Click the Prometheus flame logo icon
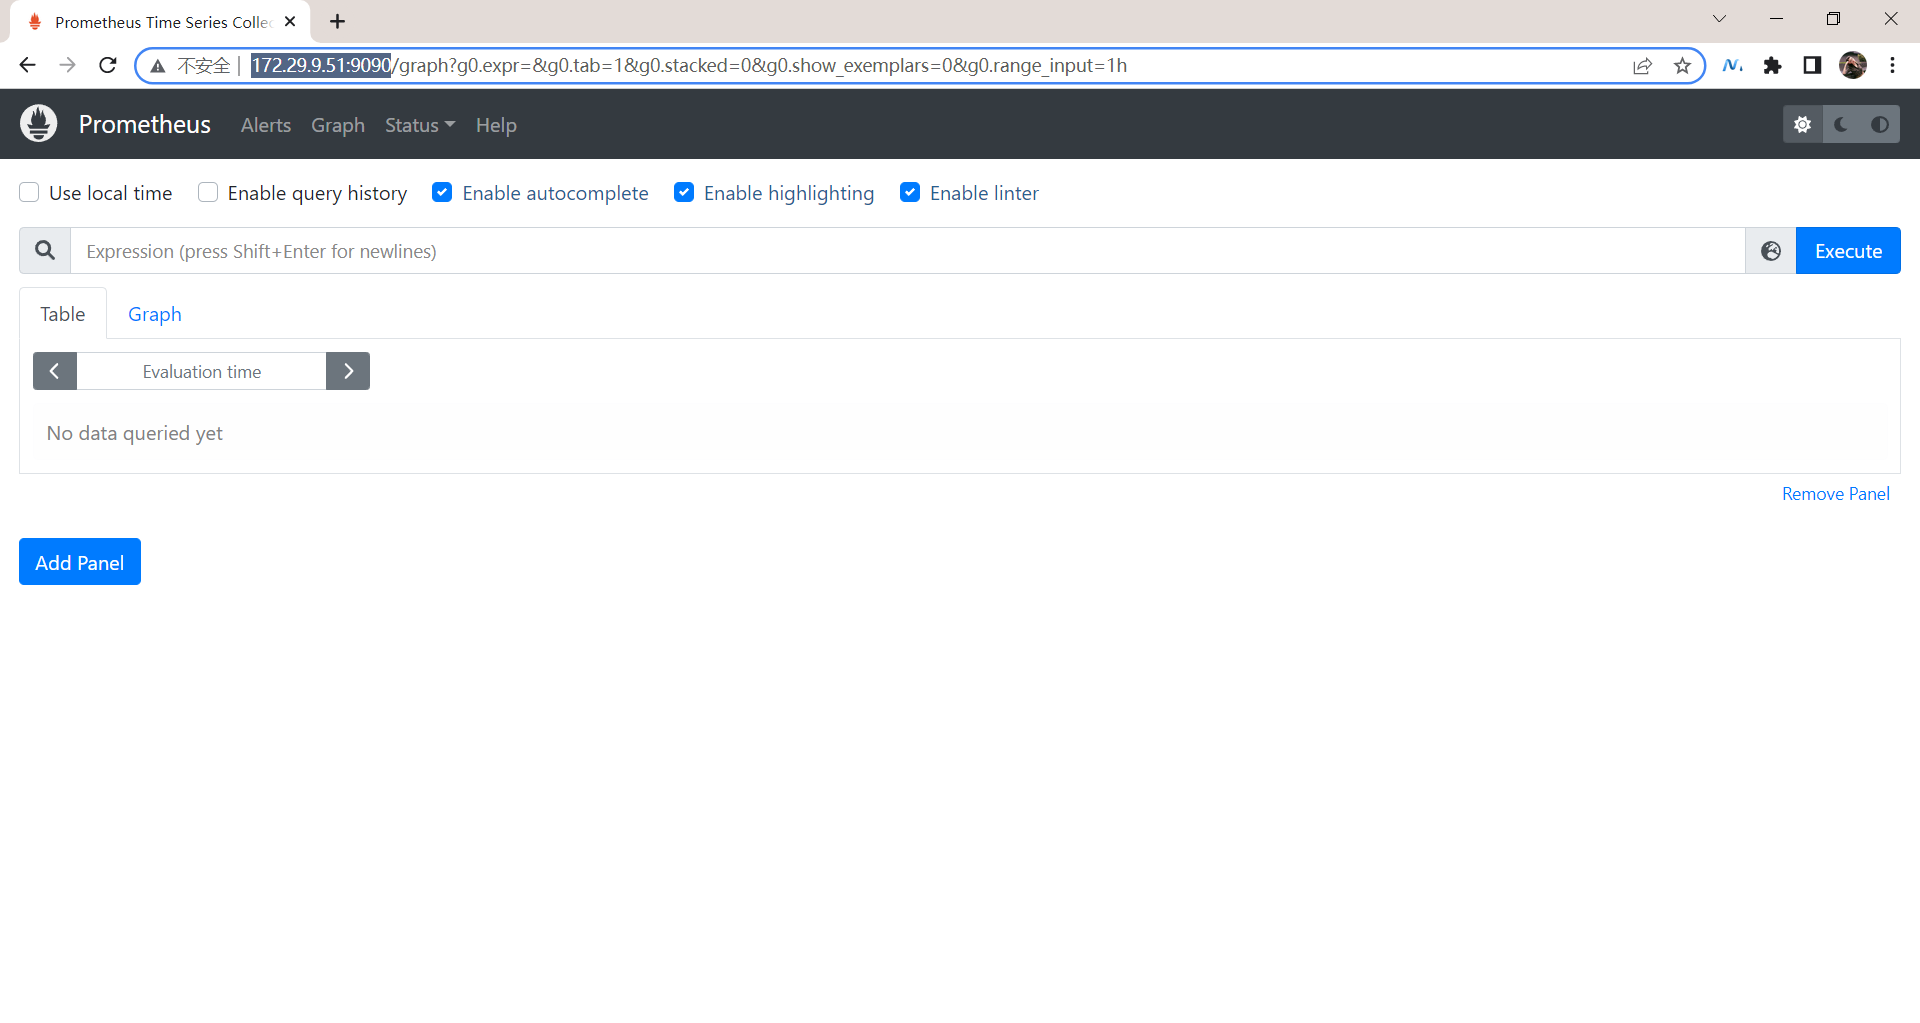This screenshot has width=1920, height=1023. coord(38,124)
